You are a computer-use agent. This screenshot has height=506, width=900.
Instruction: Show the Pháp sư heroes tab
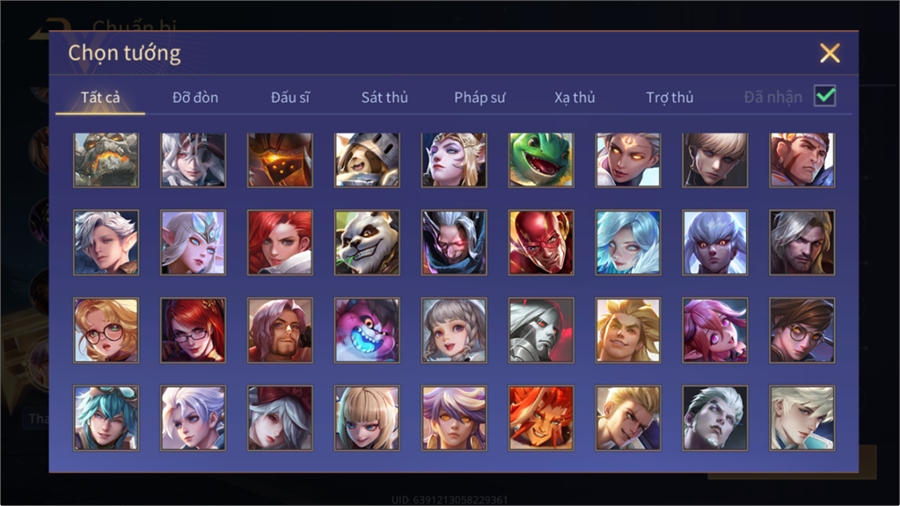click(480, 98)
